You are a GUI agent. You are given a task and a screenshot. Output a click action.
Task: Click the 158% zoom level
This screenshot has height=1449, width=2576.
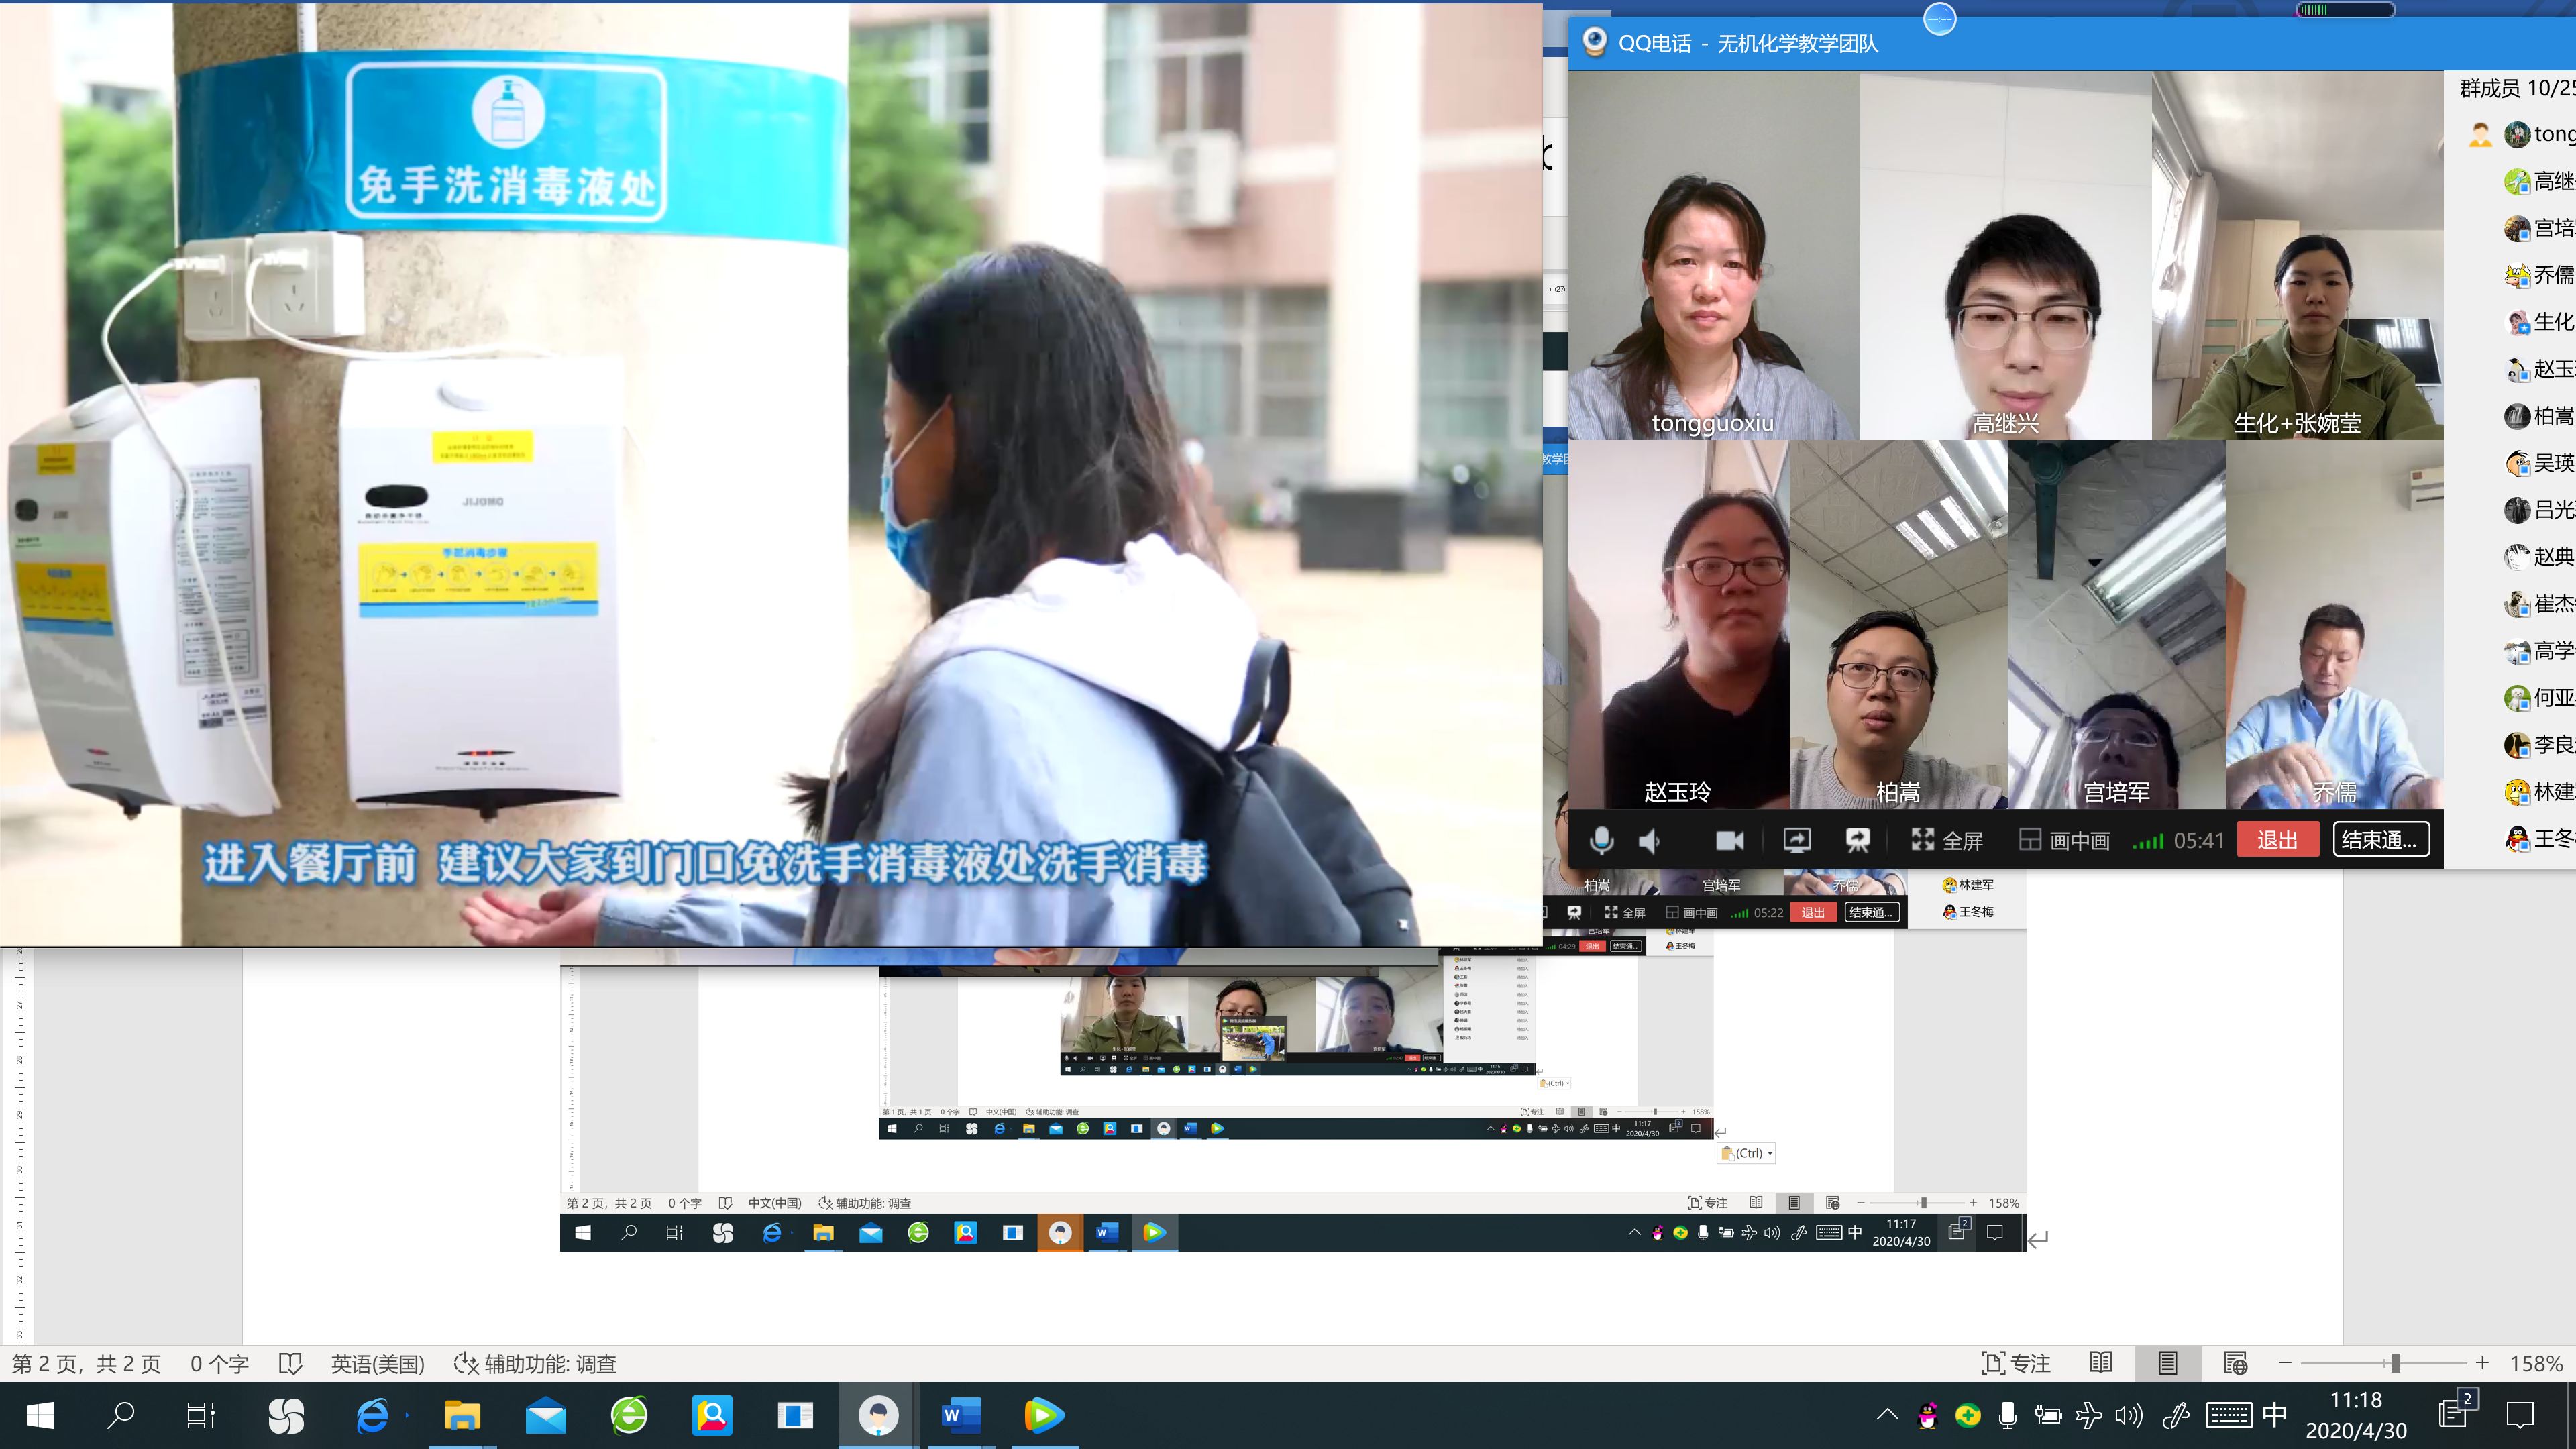tap(2536, 1363)
